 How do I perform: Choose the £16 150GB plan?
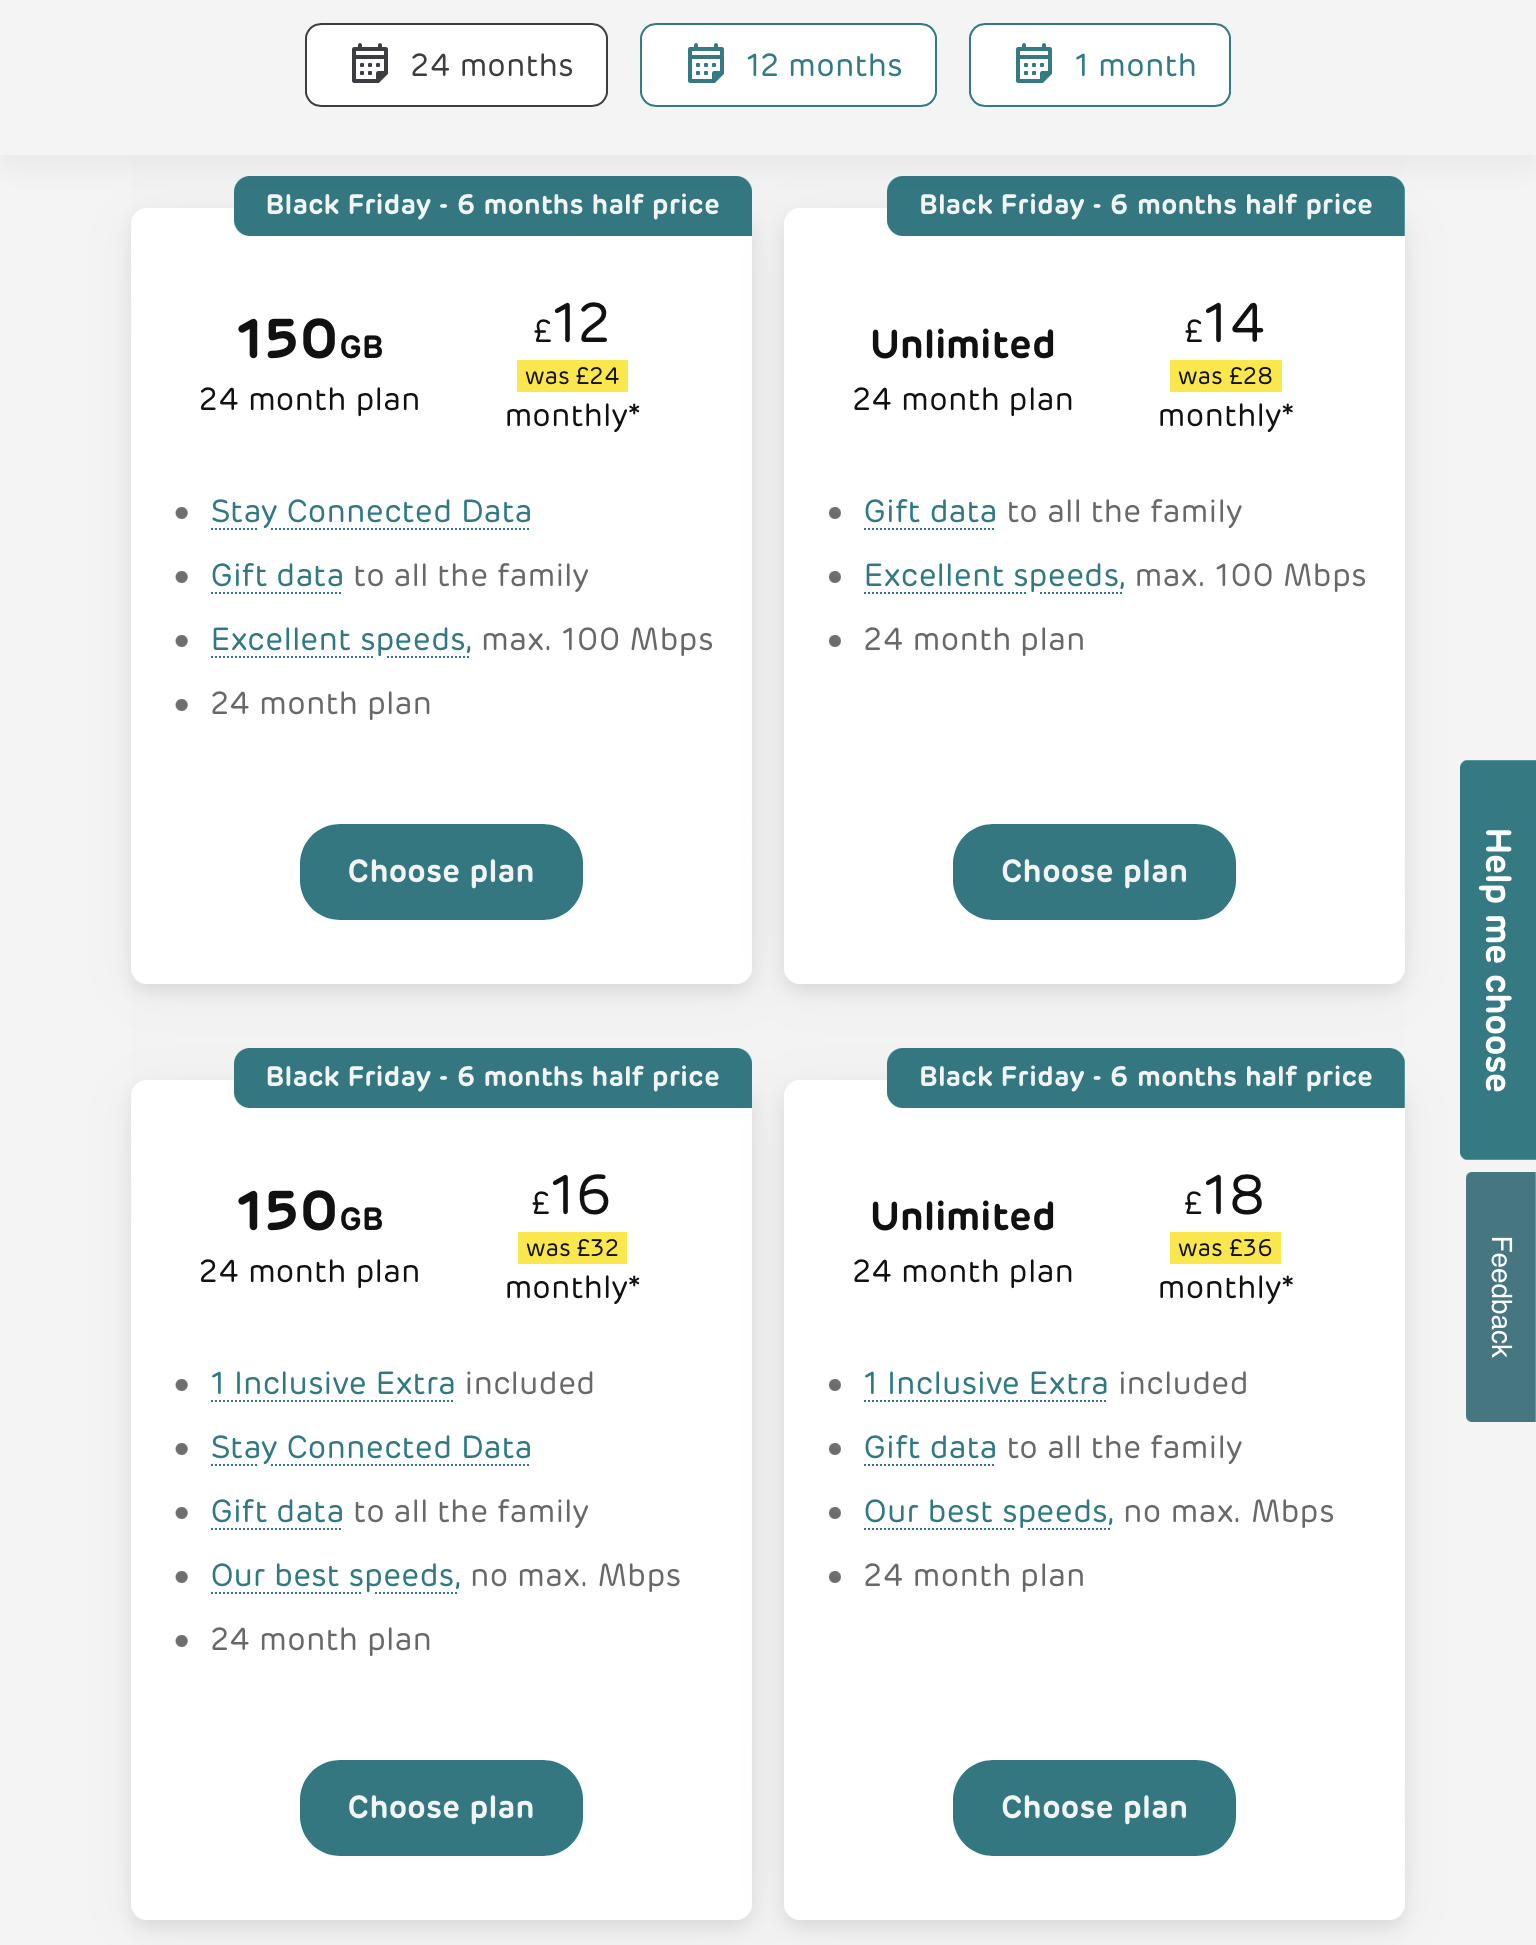tap(441, 1807)
